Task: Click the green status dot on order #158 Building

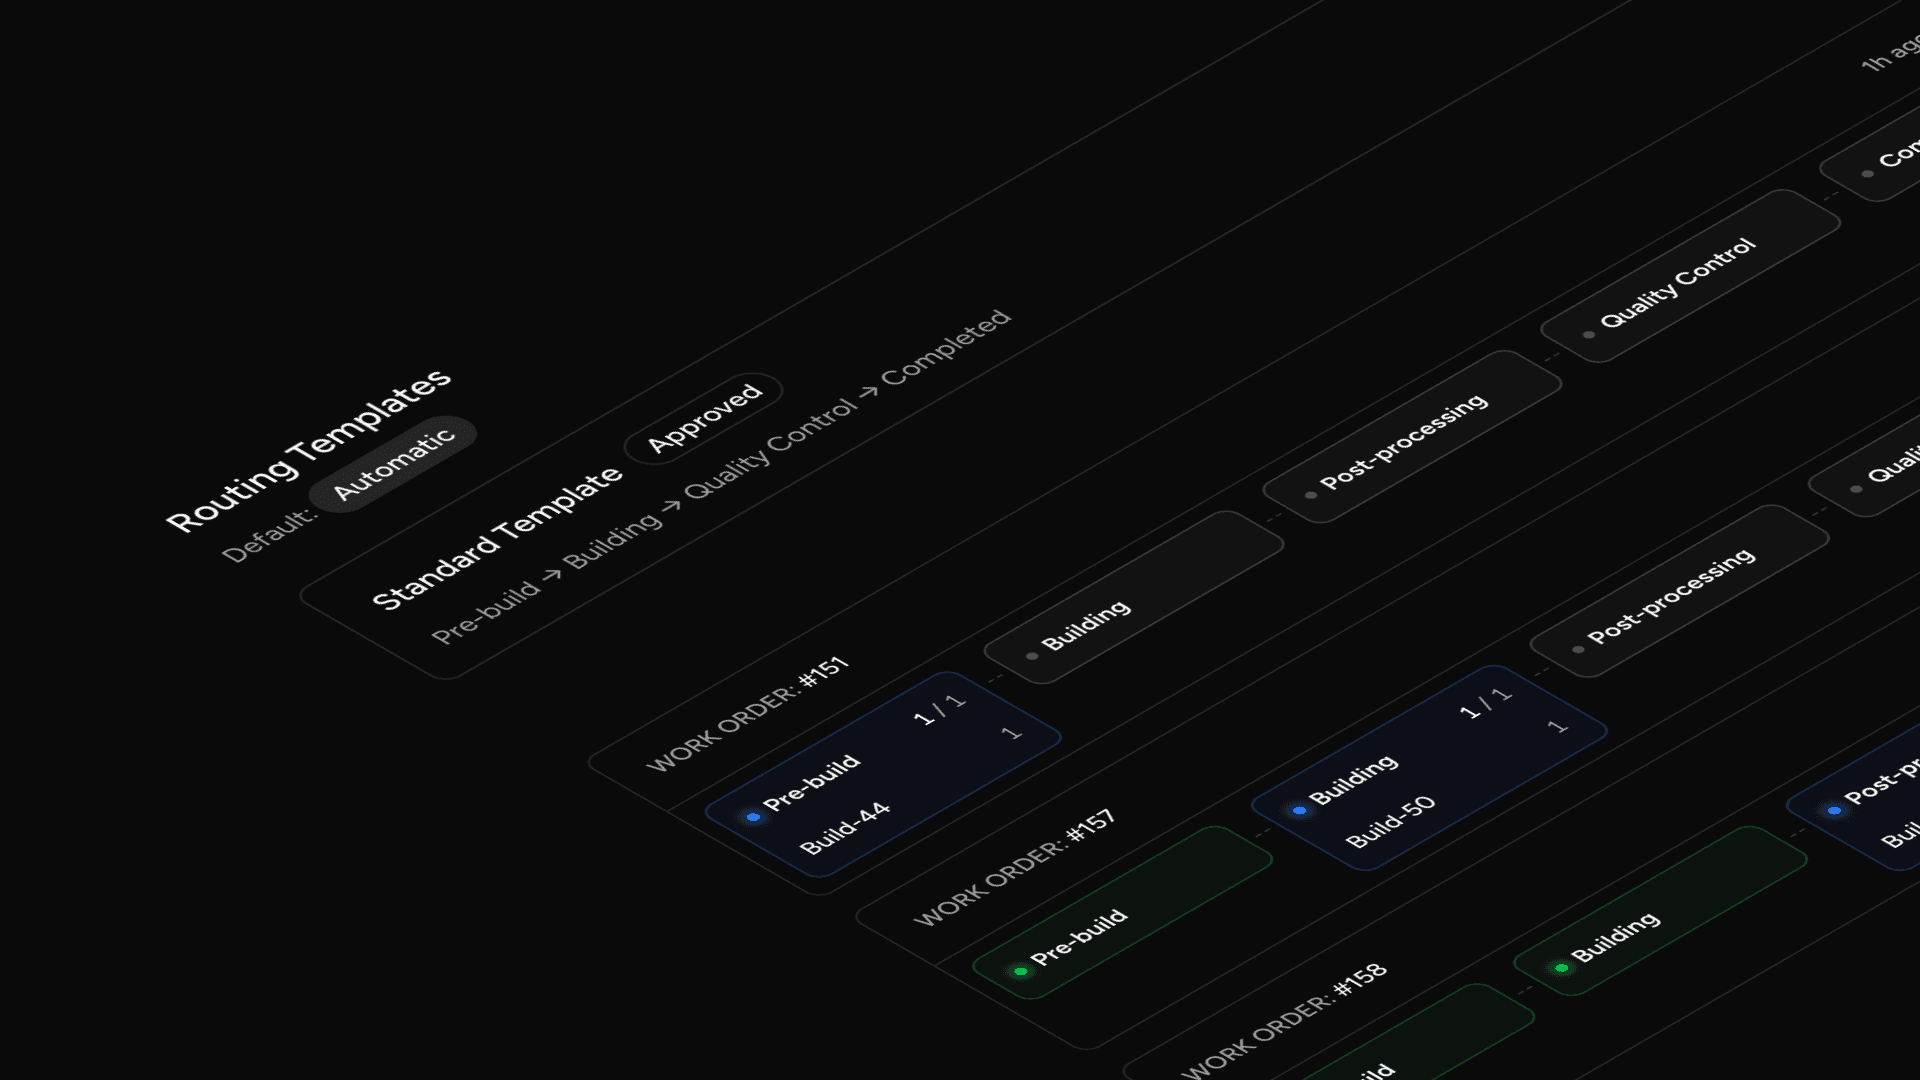Action: (x=1561, y=968)
